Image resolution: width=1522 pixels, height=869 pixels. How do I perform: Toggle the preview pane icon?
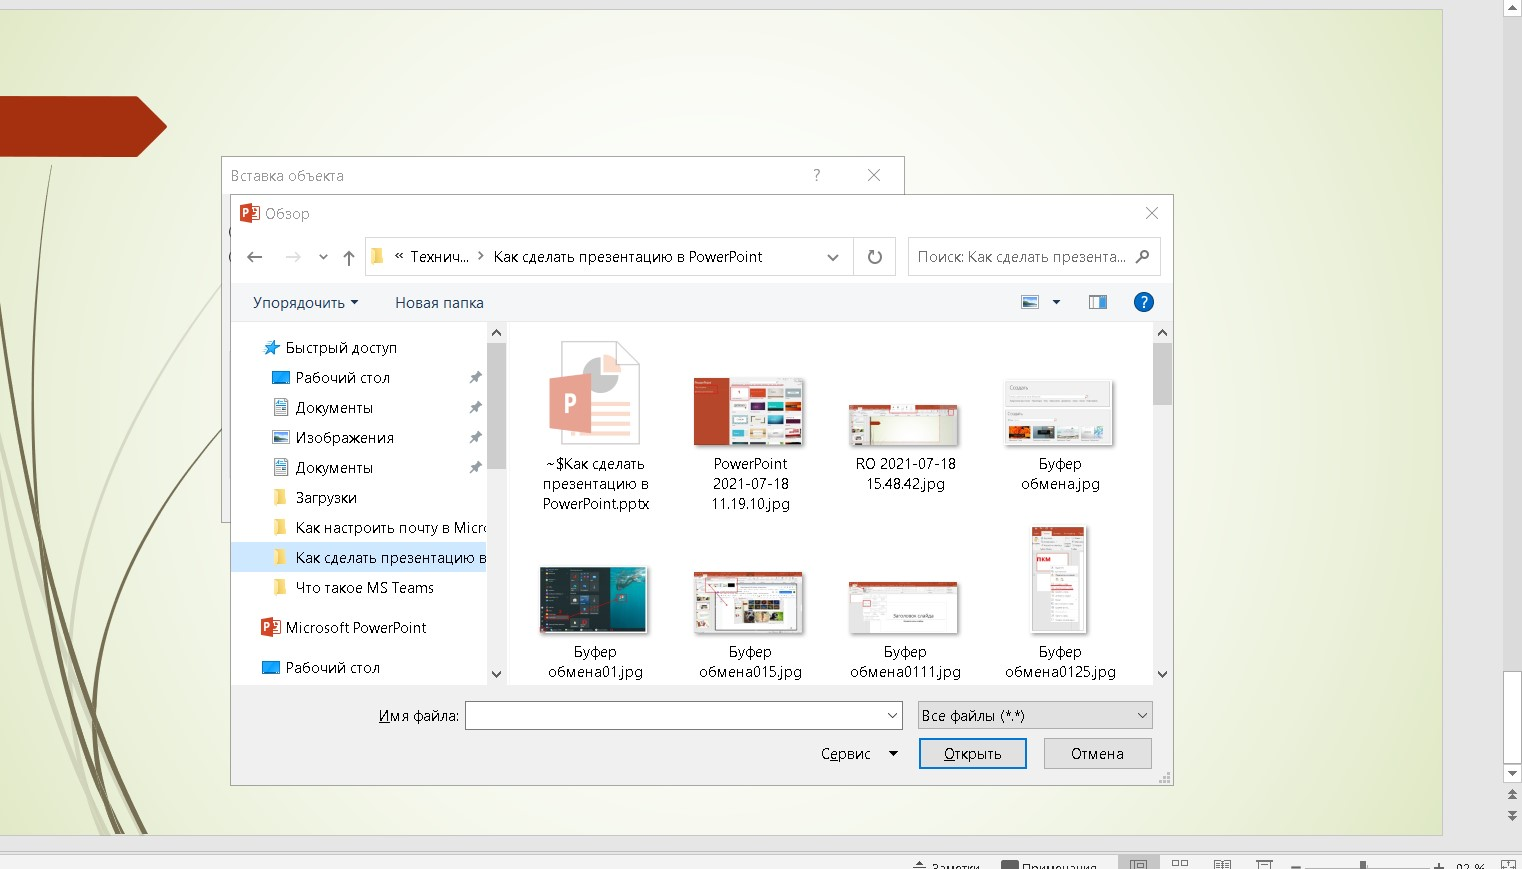1097,302
